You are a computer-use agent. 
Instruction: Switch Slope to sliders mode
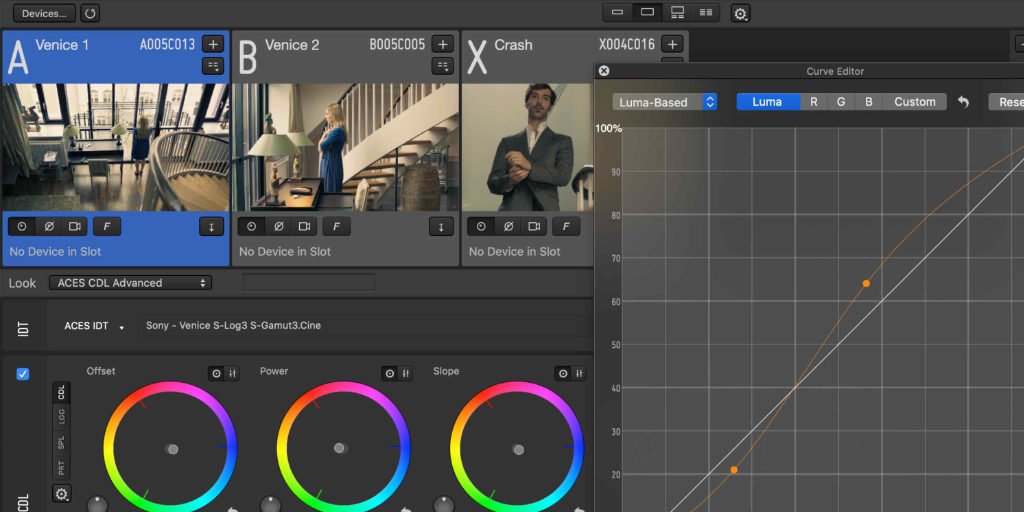tap(578, 374)
